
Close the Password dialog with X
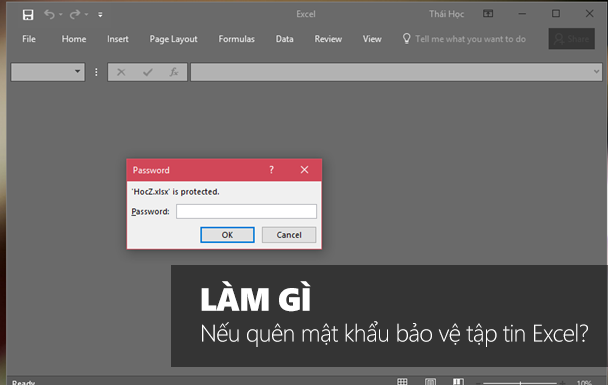pos(304,169)
